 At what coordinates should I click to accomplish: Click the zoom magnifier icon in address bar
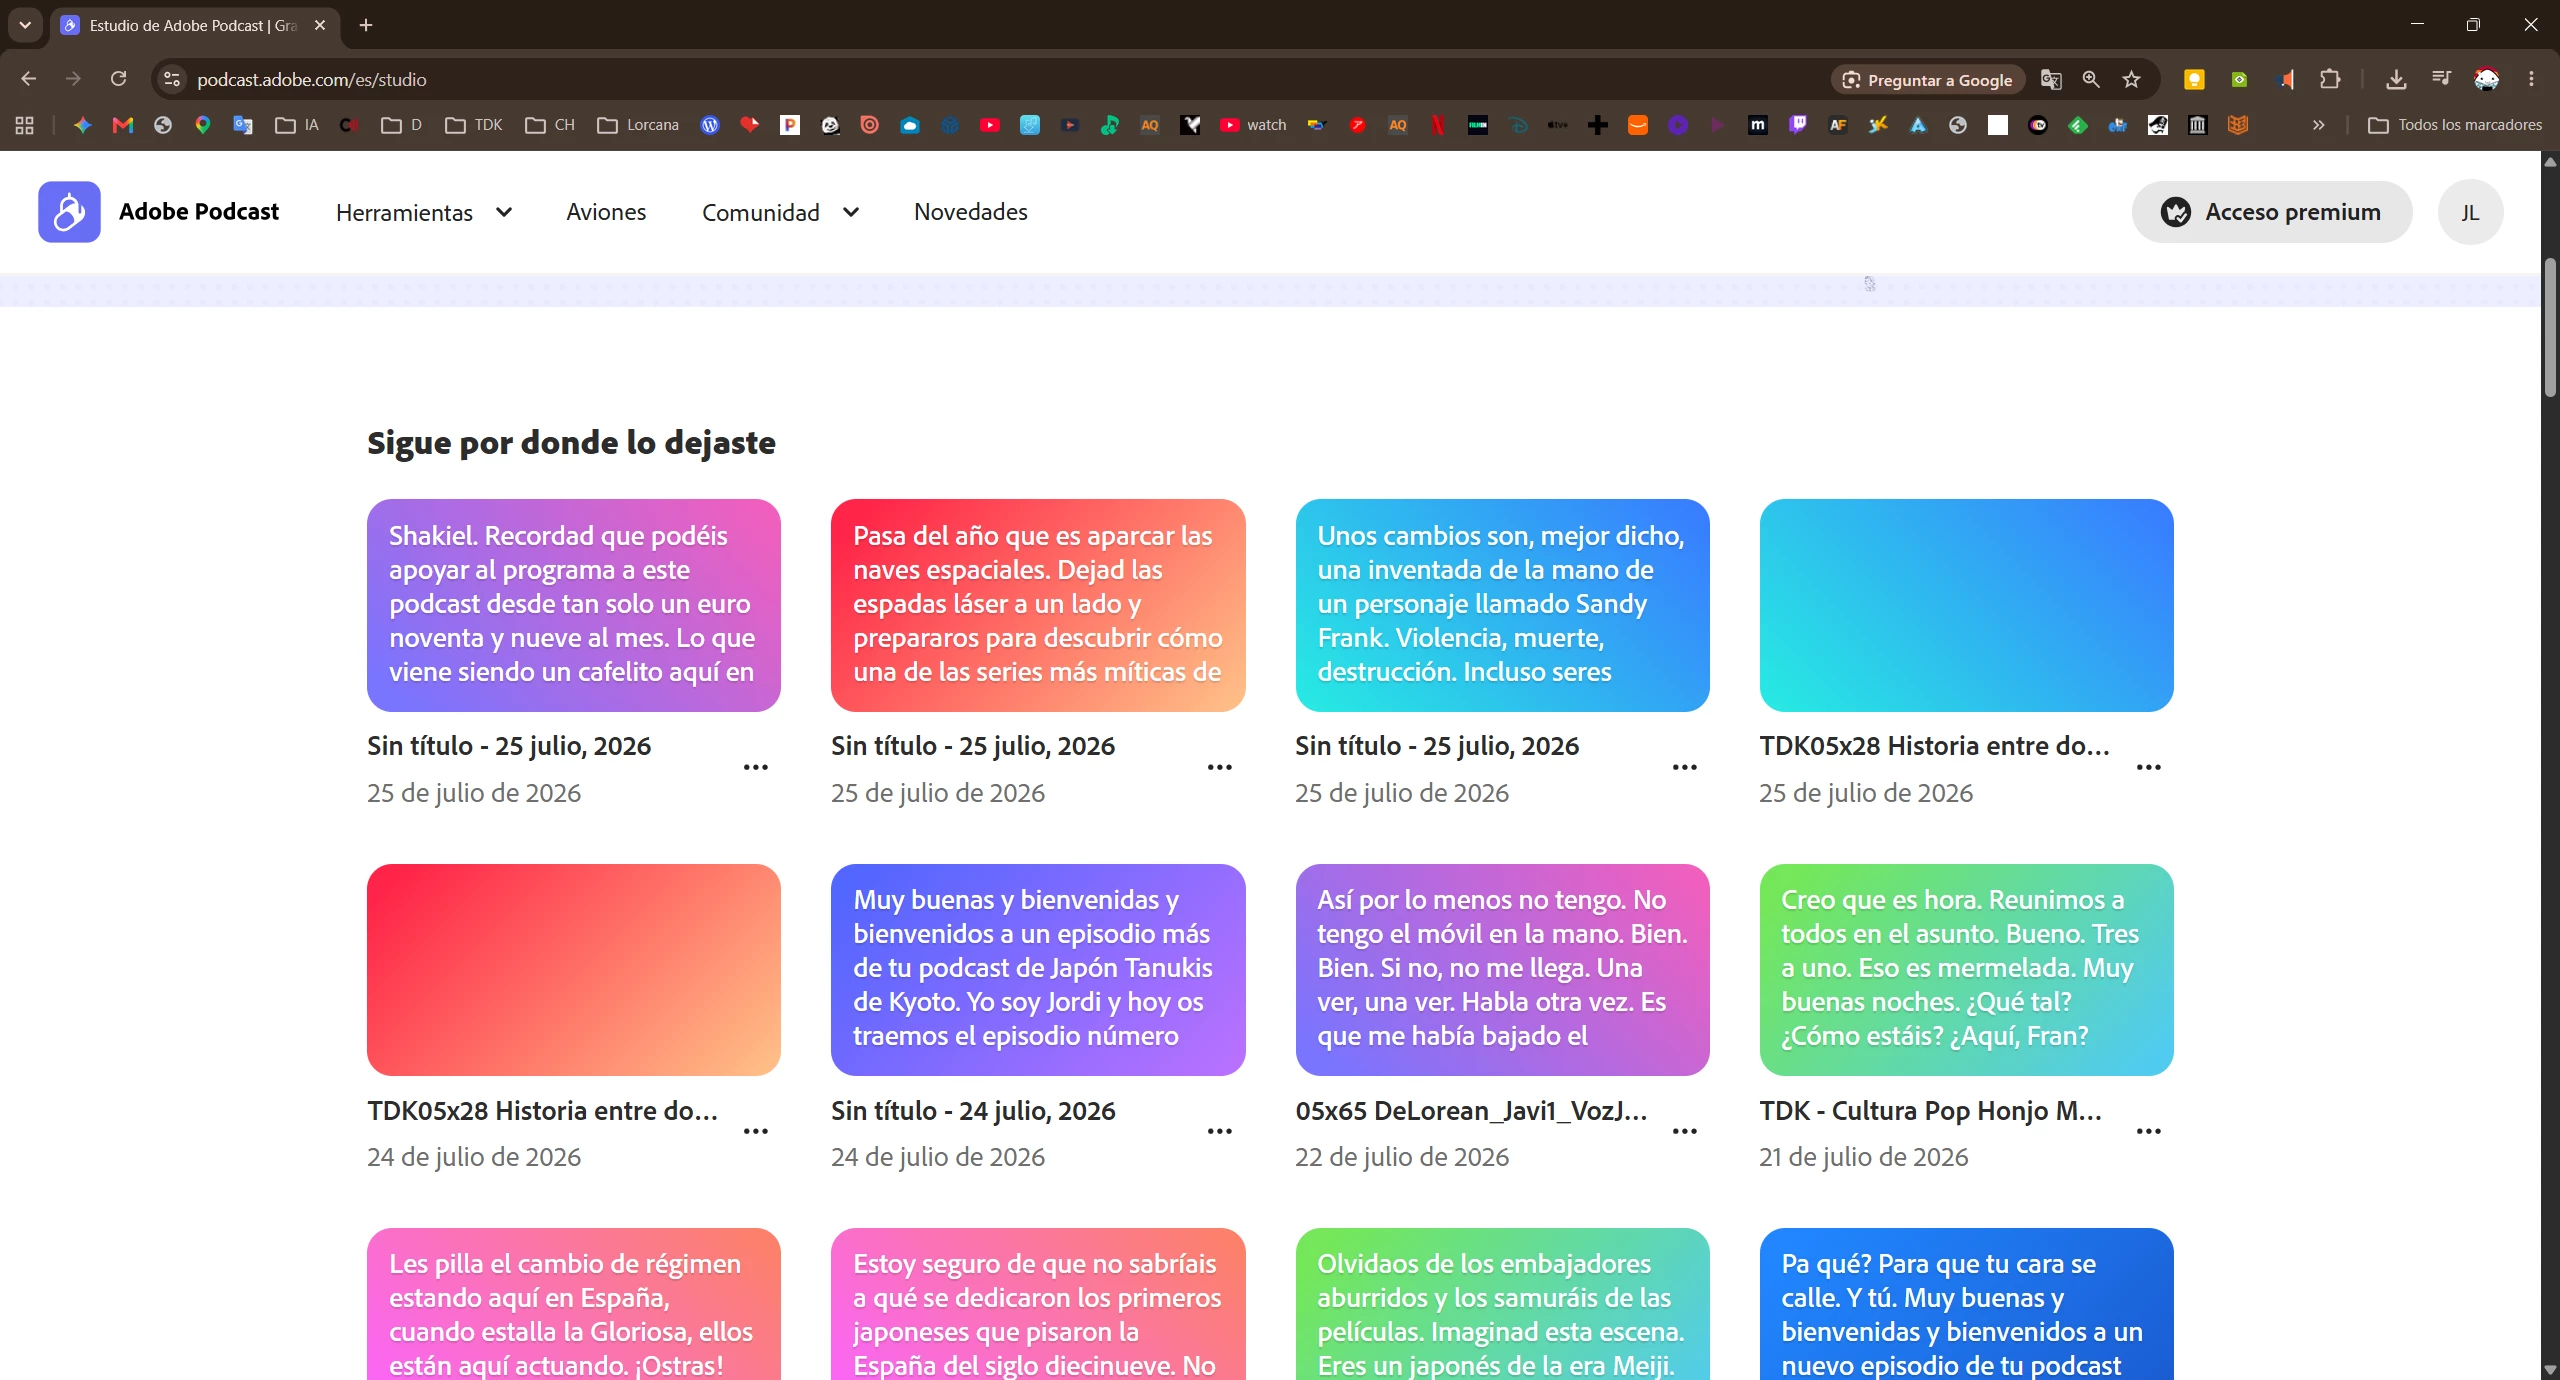pyautogui.click(x=2091, y=80)
